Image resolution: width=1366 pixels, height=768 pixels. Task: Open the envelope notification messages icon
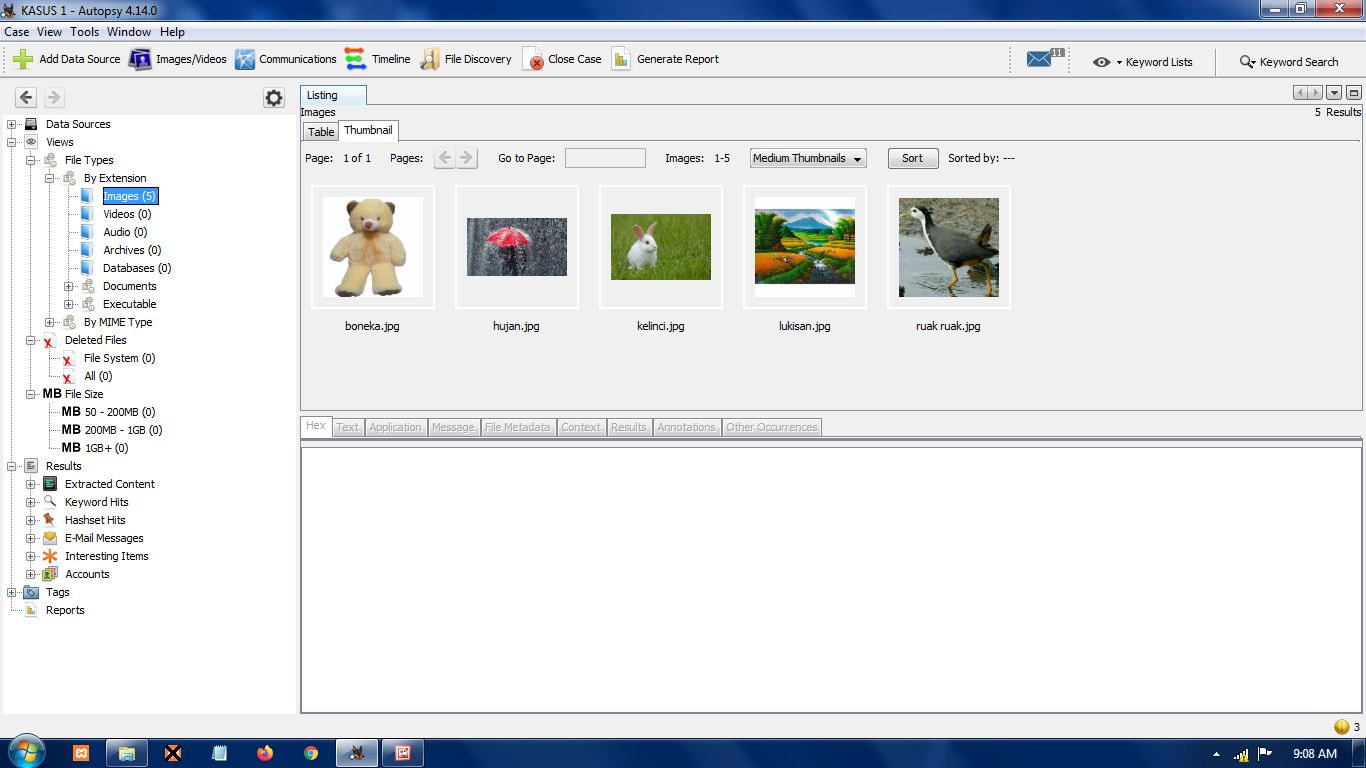point(1040,60)
